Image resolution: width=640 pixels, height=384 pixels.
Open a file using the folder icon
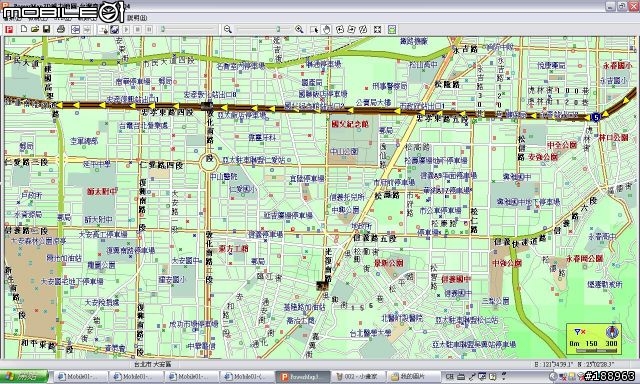pos(35,29)
